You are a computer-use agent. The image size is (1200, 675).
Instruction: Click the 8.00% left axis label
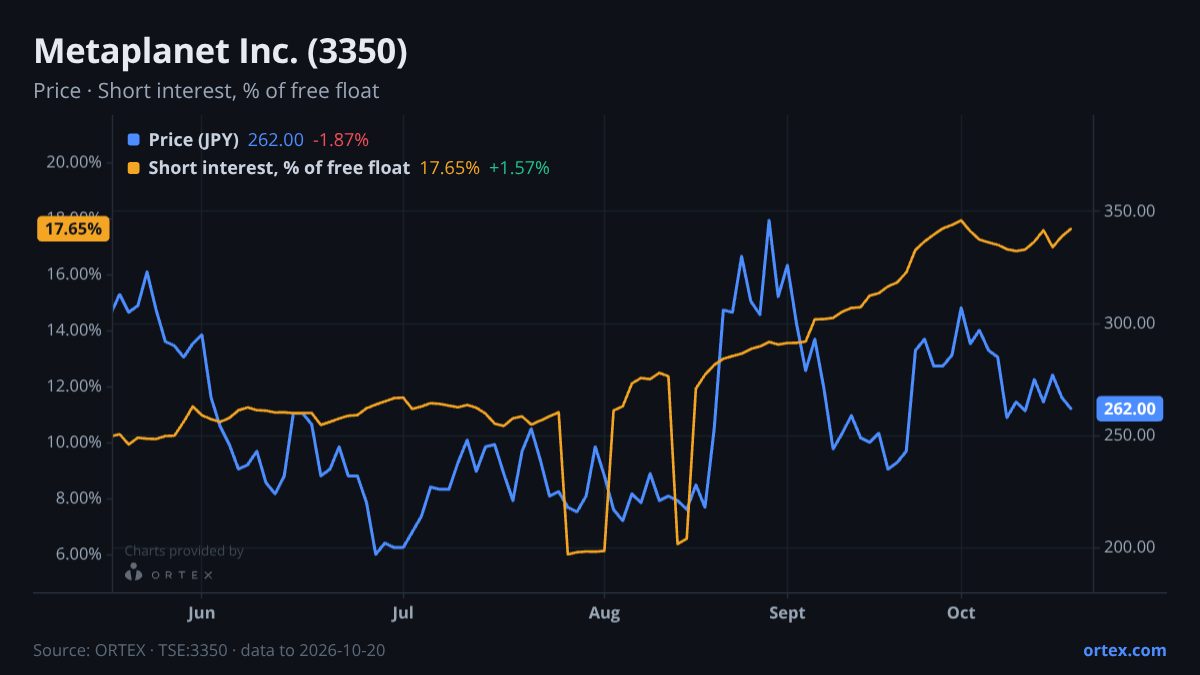point(78,498)
